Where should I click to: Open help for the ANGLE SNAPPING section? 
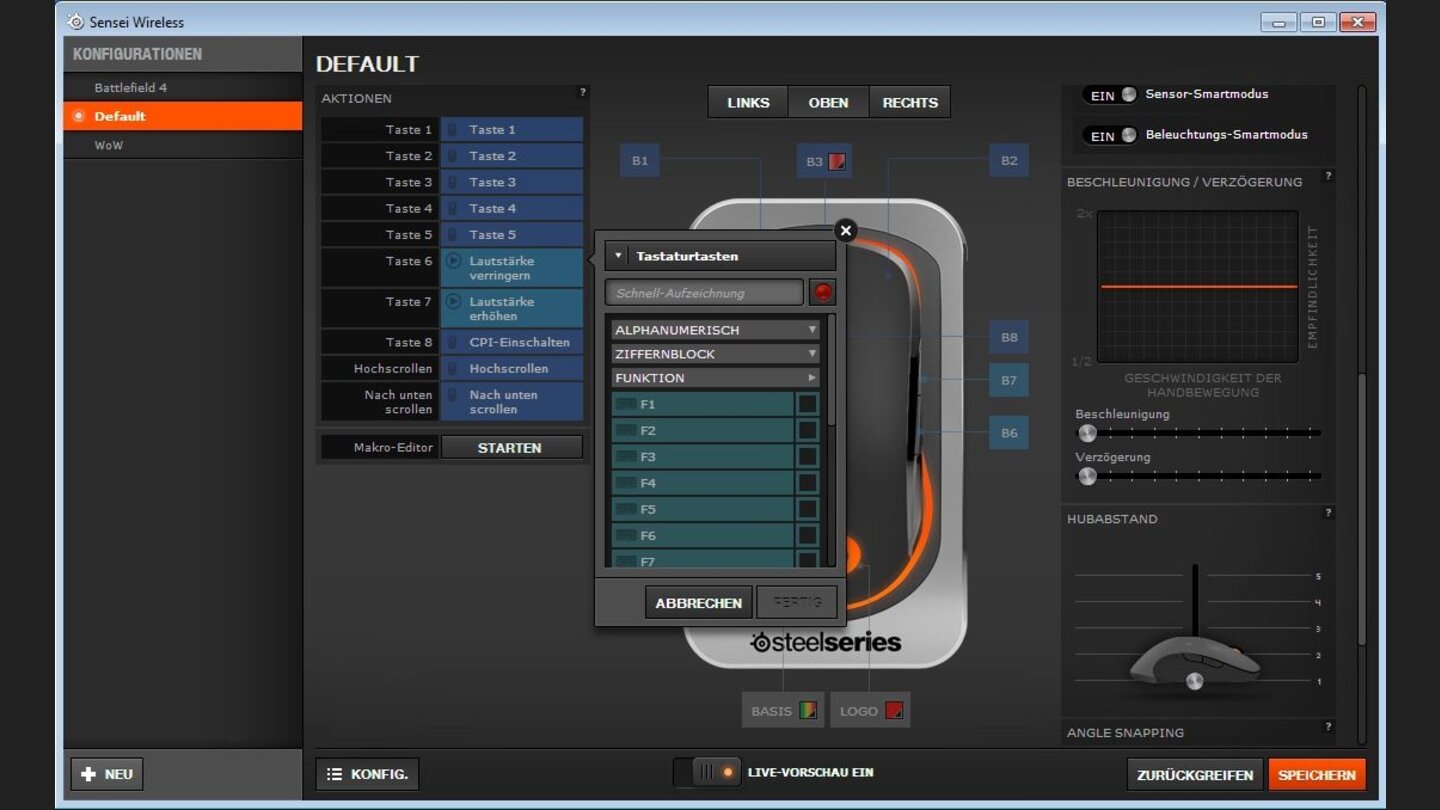click(x=1328, y=727)
